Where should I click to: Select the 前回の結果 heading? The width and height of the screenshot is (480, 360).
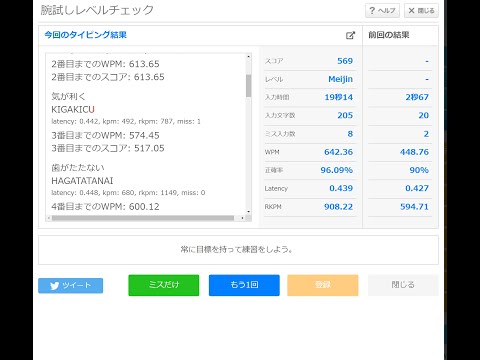[x=389, y=35]
